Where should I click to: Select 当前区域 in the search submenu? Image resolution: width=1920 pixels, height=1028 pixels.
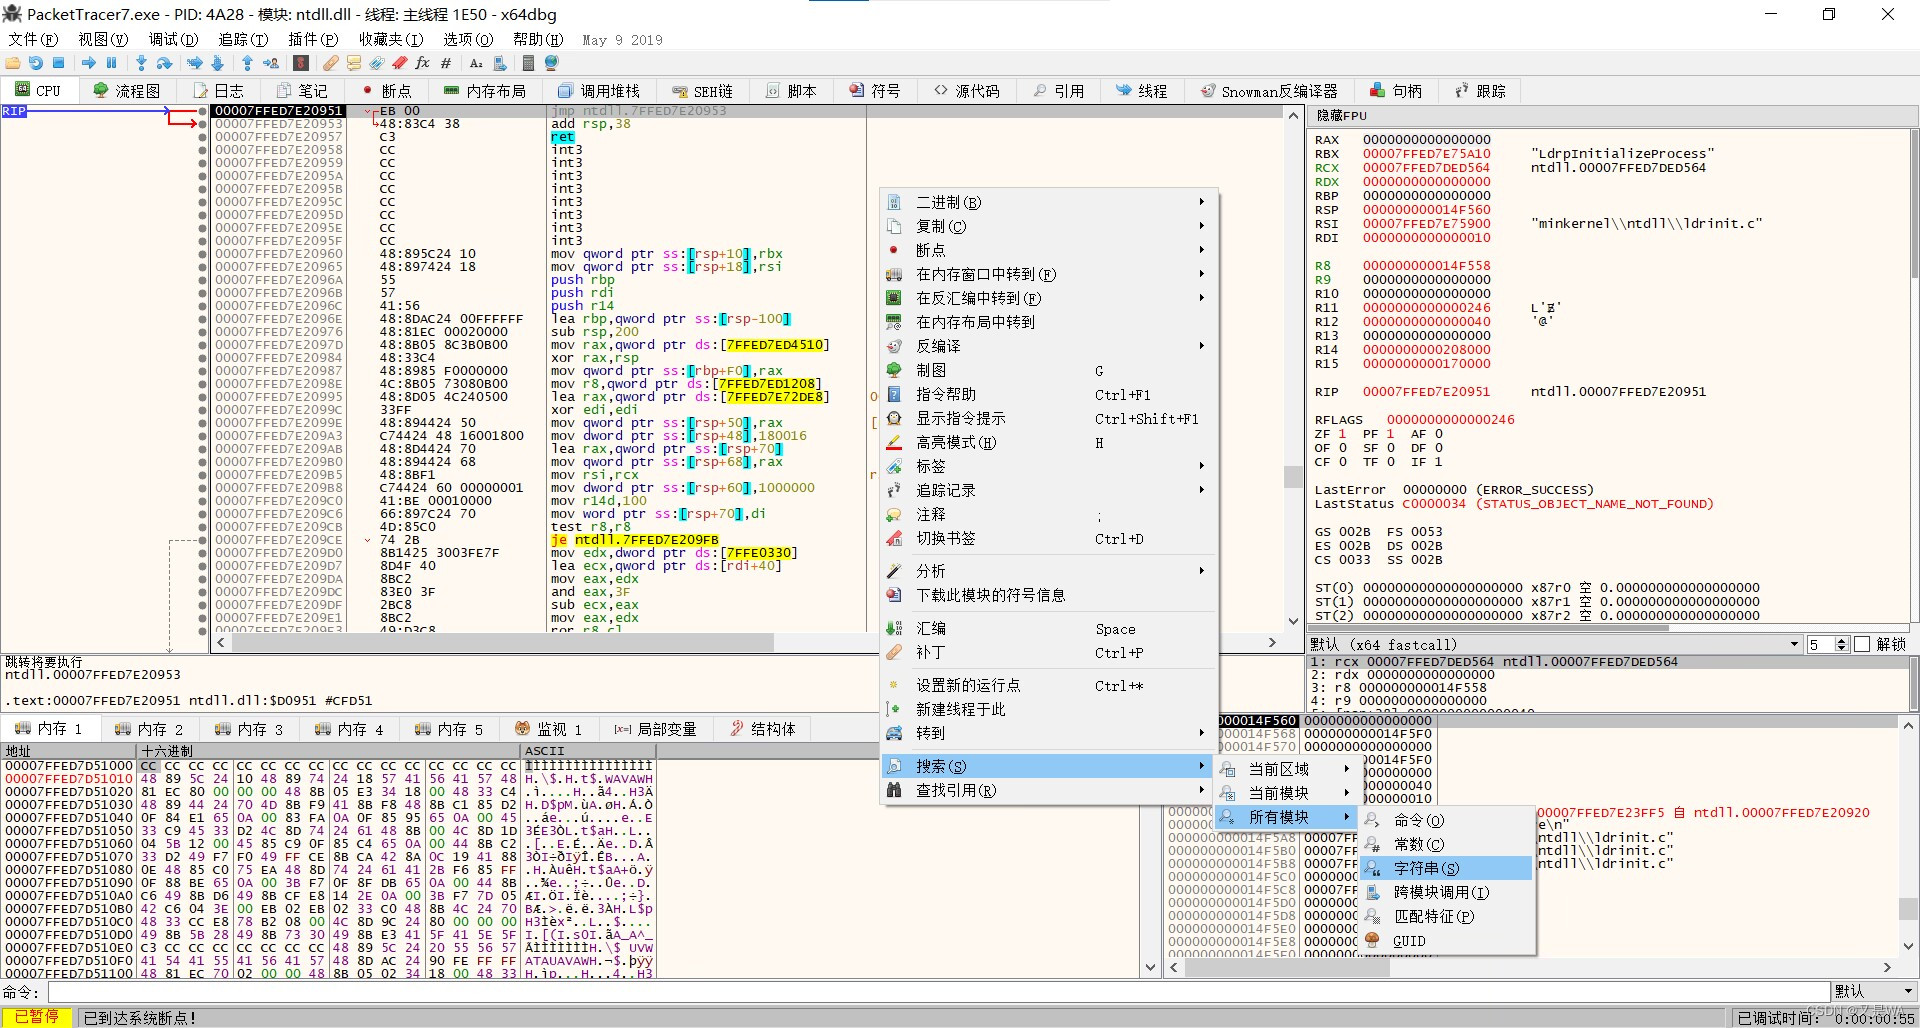pyautogui.click(x=1287, y=769)
